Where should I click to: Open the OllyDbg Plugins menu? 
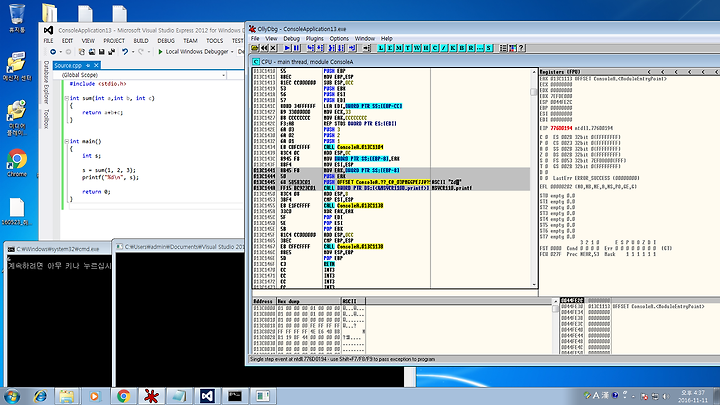coord(315,39)
